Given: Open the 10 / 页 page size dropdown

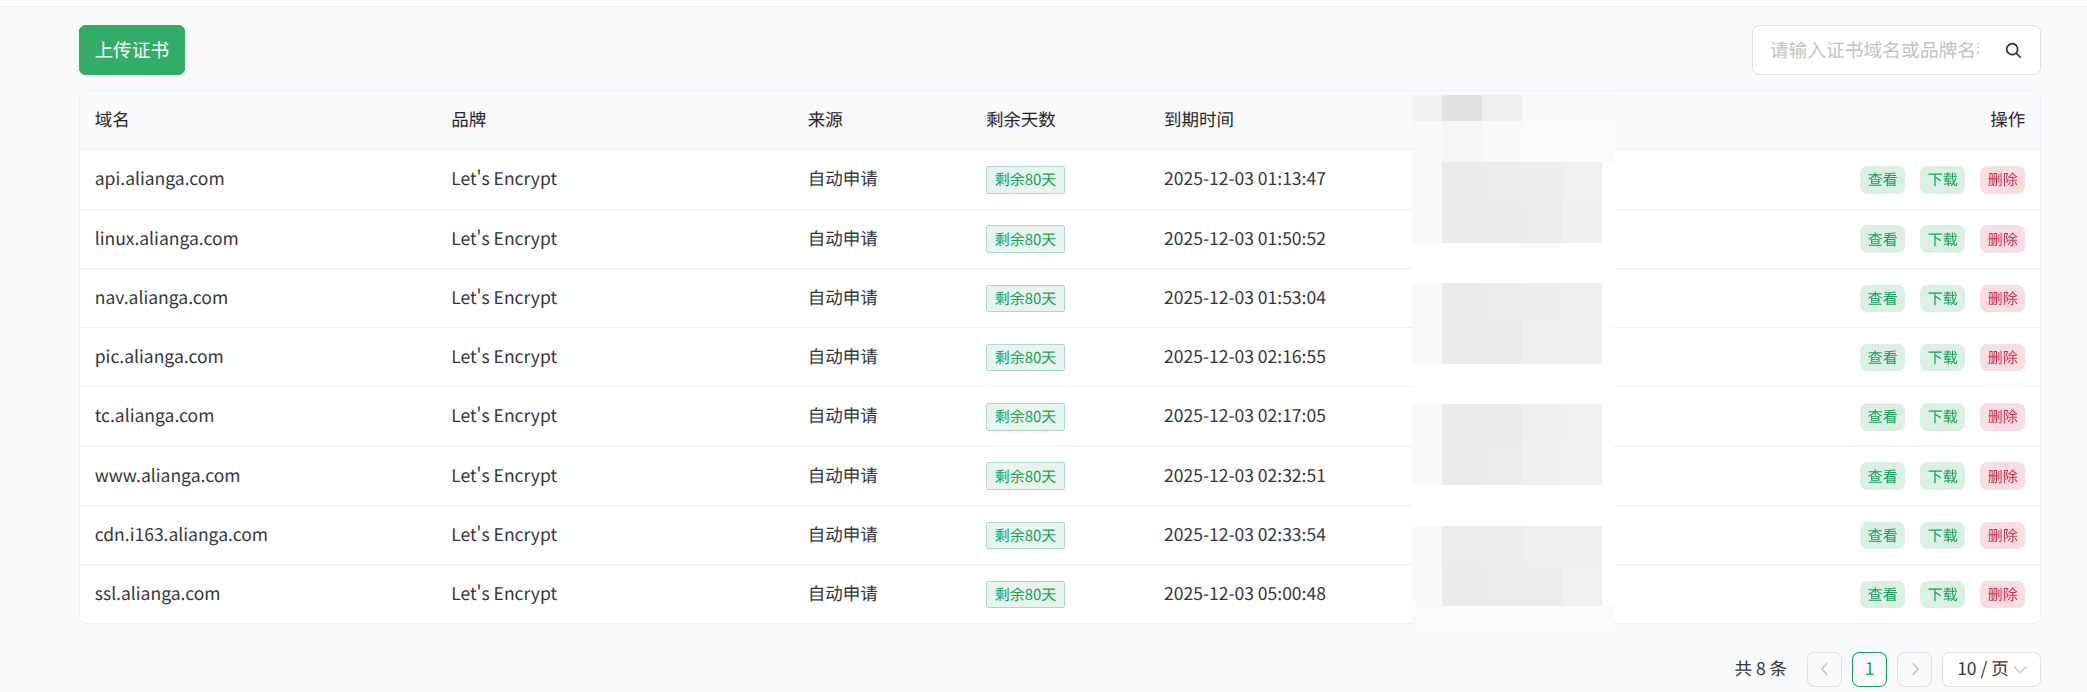Looking at the screenshot, I should [x=1990, y=669].
